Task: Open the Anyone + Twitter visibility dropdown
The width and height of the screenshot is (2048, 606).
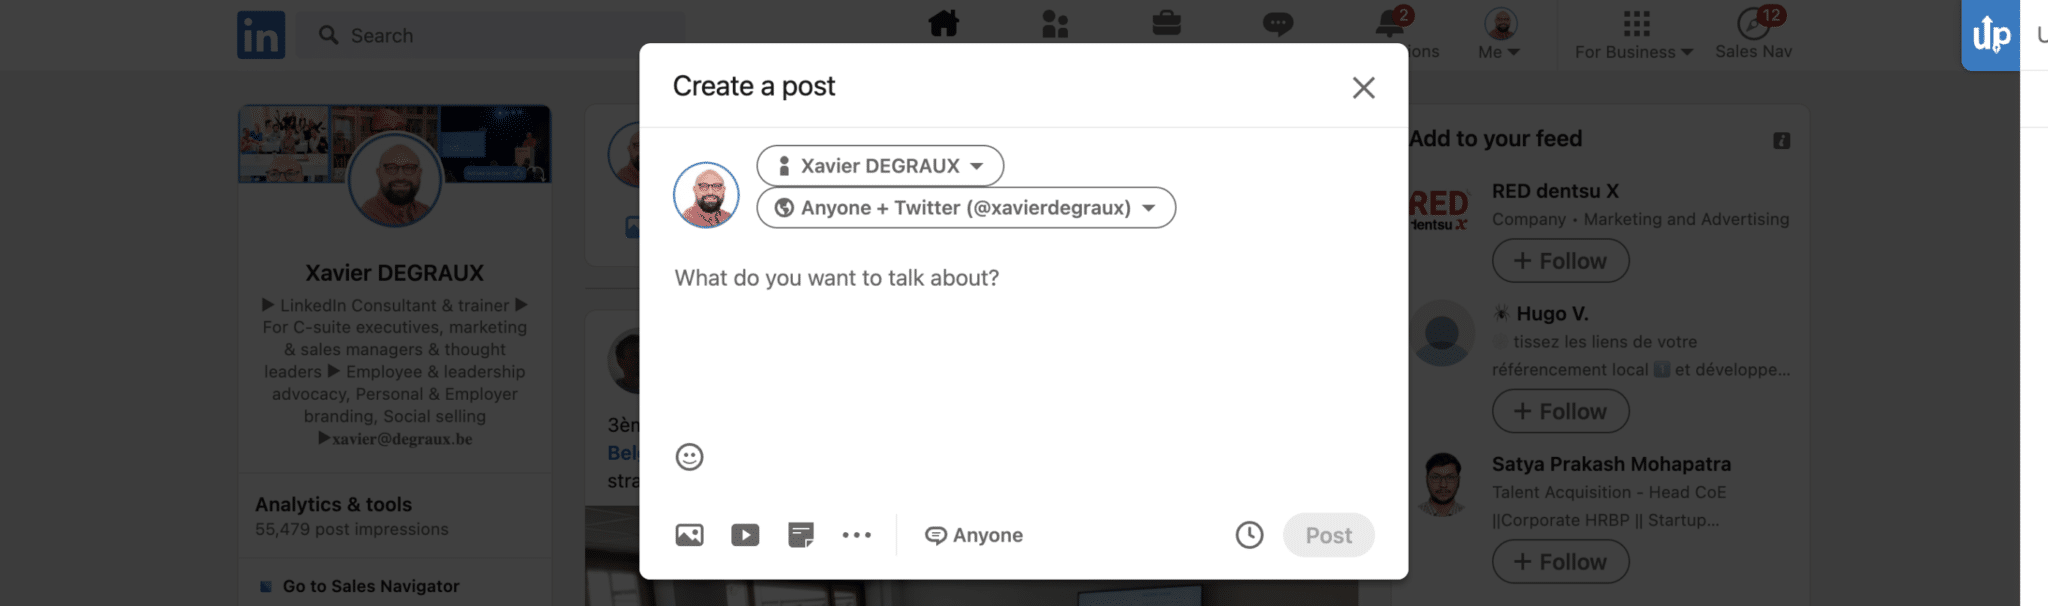Action: coord(966,208)
